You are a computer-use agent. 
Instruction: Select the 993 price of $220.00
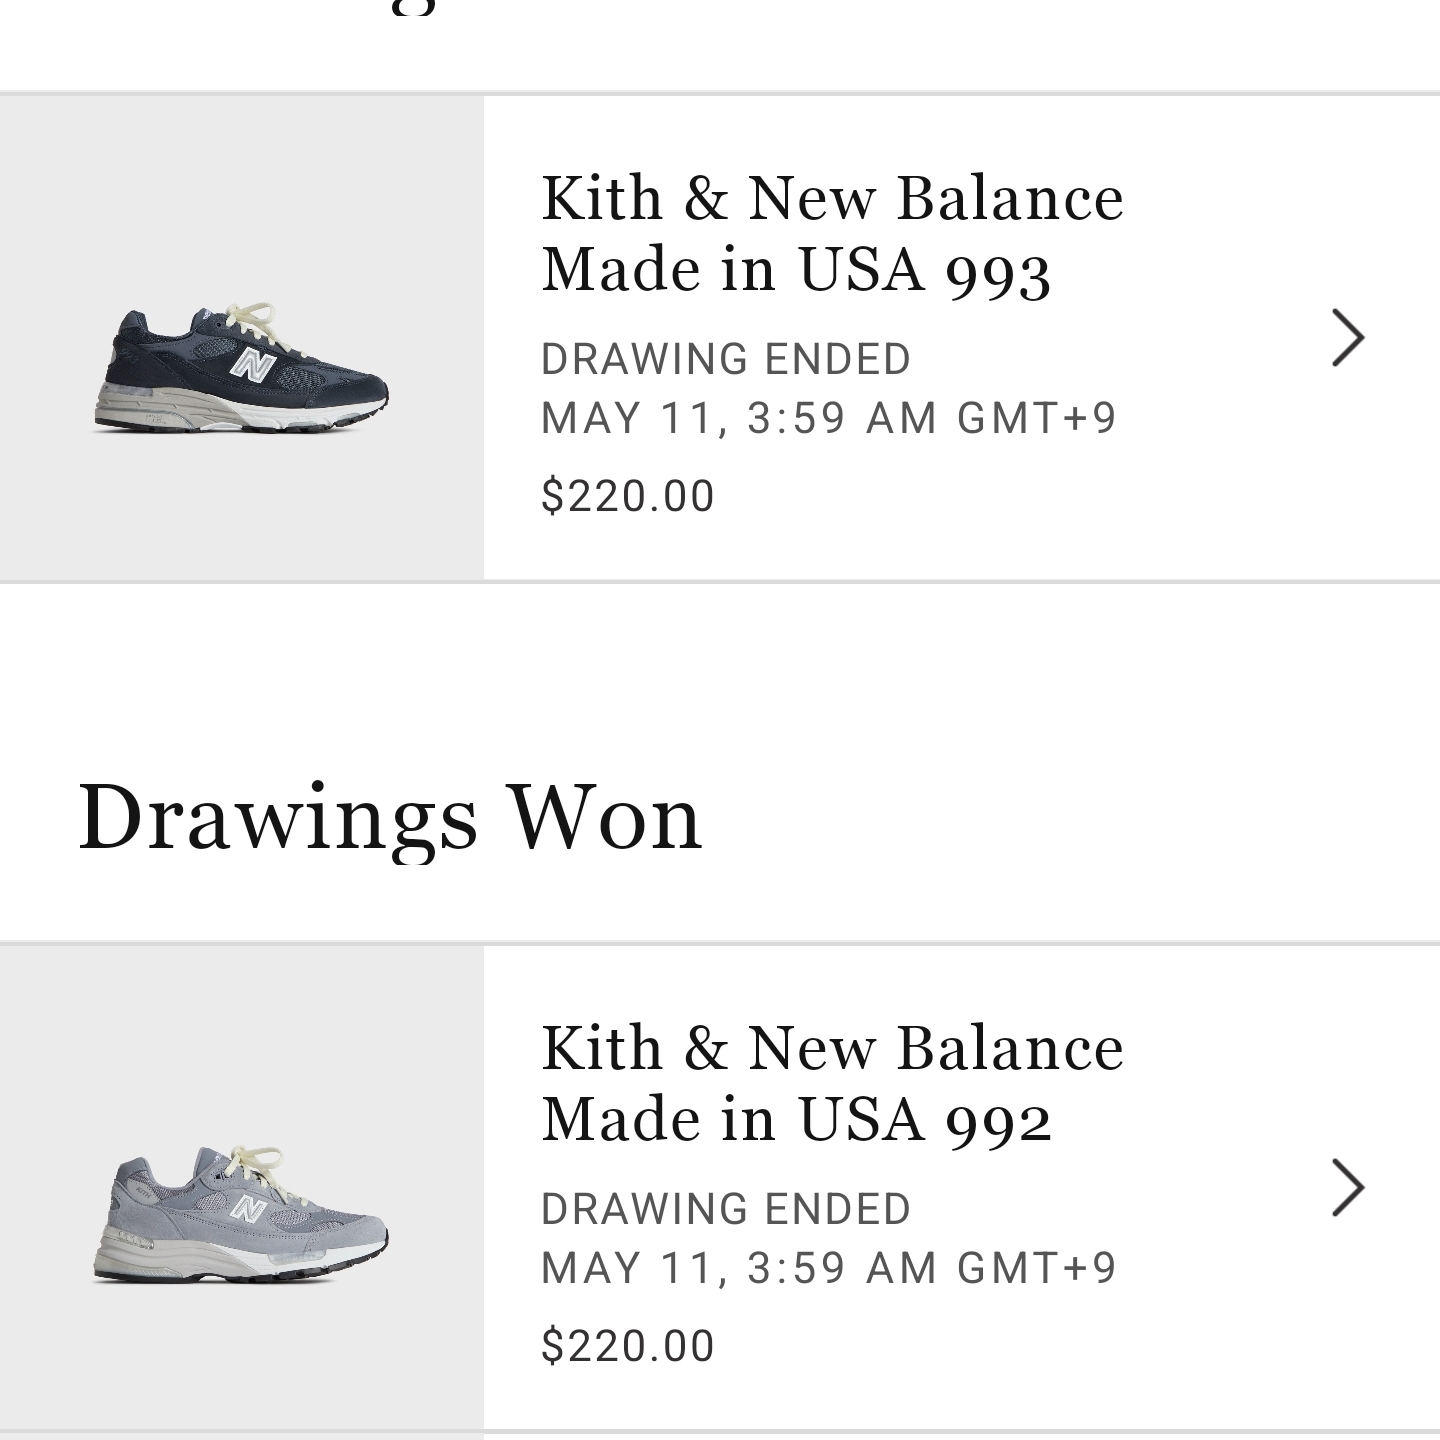(628, 496)
